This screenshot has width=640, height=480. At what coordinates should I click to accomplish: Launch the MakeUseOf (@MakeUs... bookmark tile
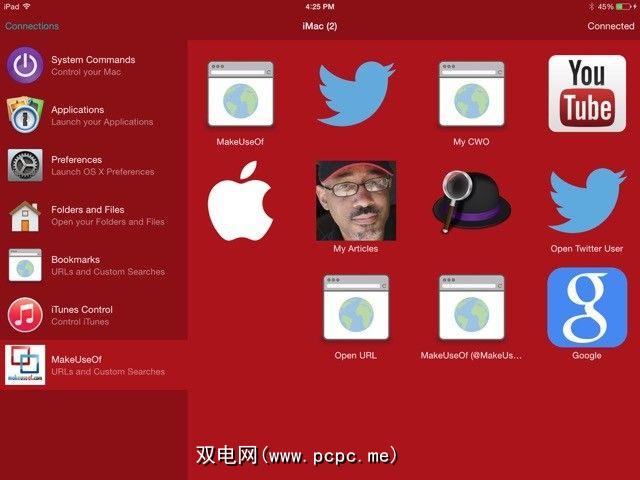pyautogui.click(x=471, y=308)
